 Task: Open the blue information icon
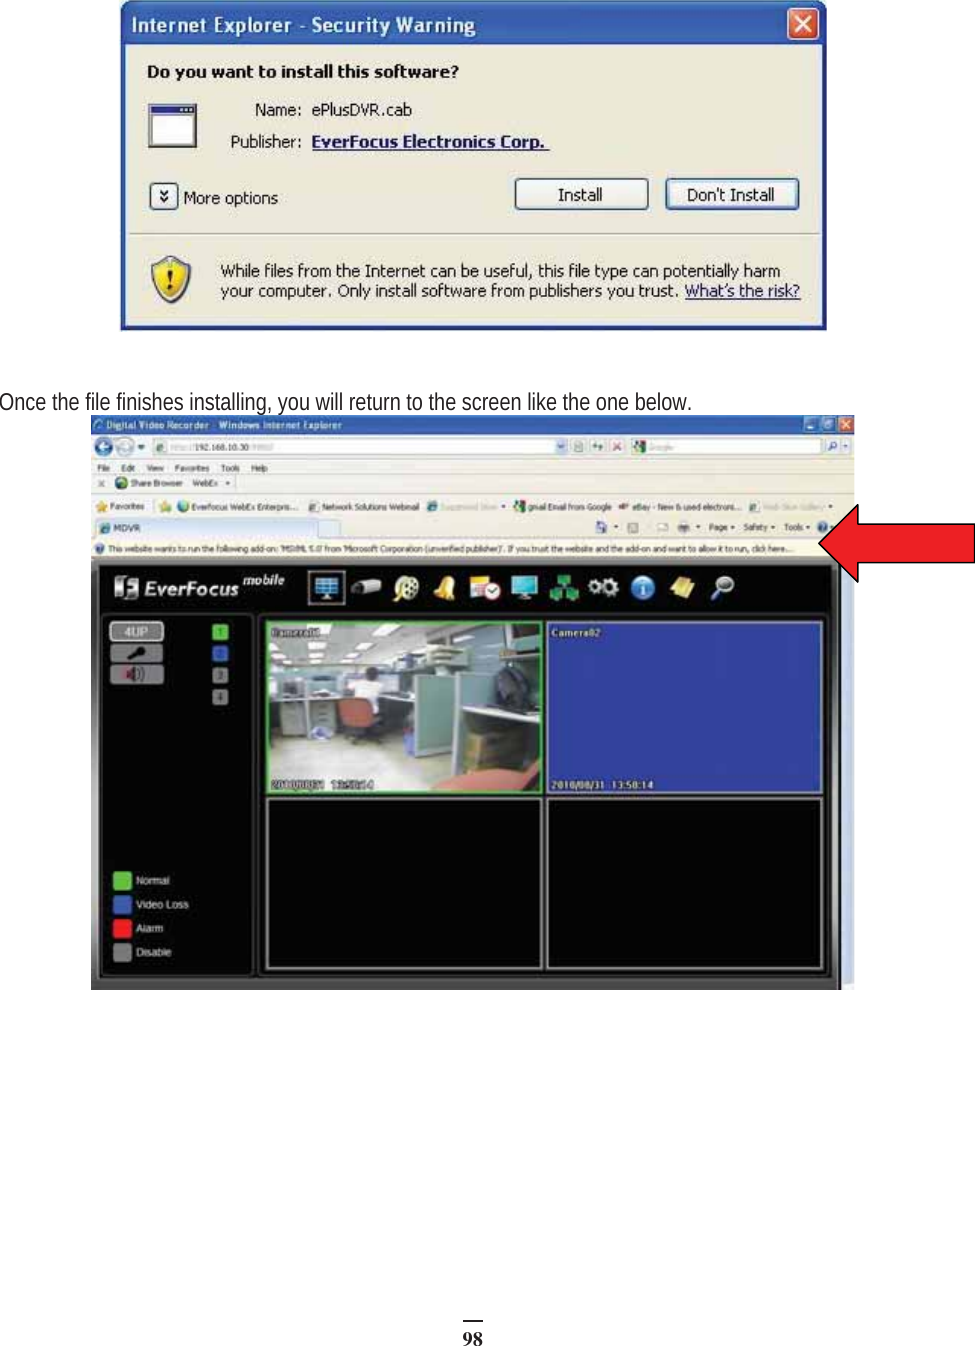tap(643, 588)
